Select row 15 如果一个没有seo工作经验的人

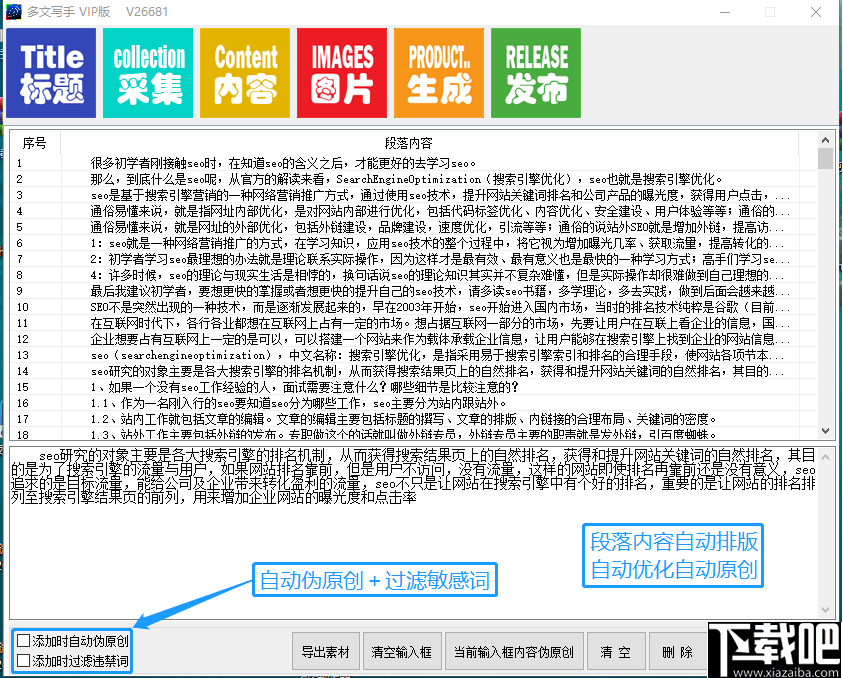click(x=404, y=387)
